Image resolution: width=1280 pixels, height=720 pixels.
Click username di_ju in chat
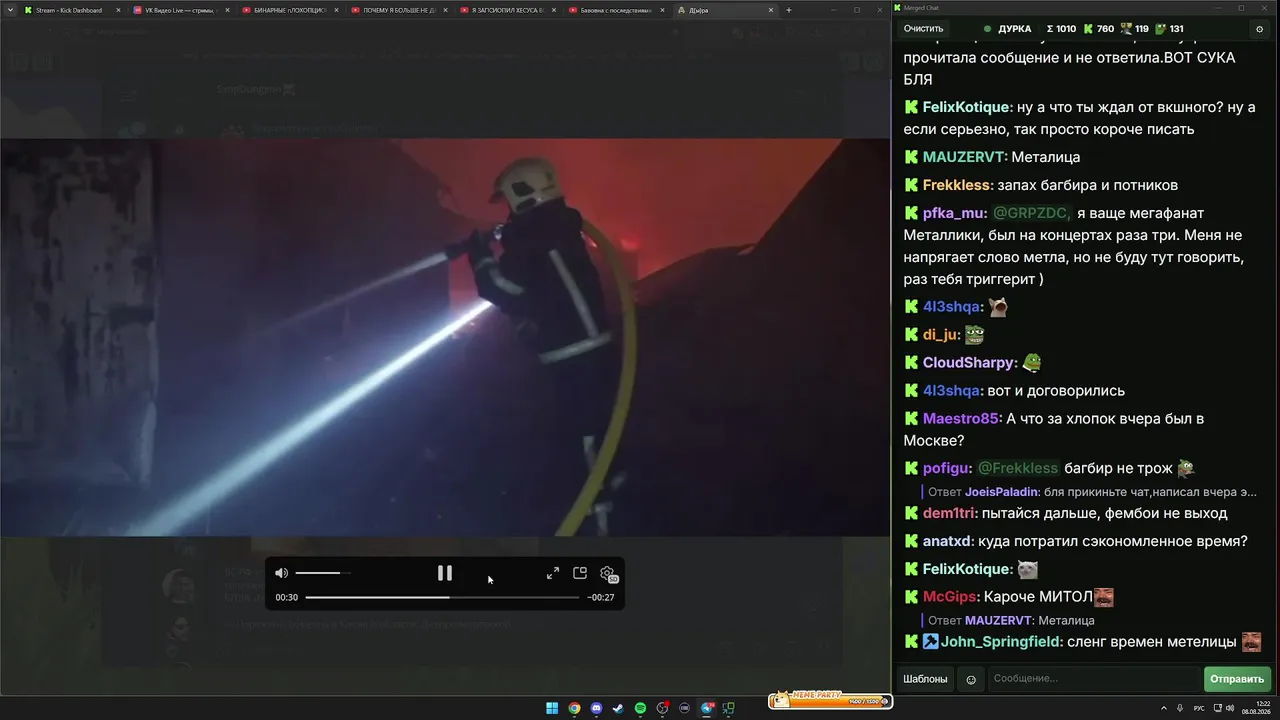click(x=940, y=335)
